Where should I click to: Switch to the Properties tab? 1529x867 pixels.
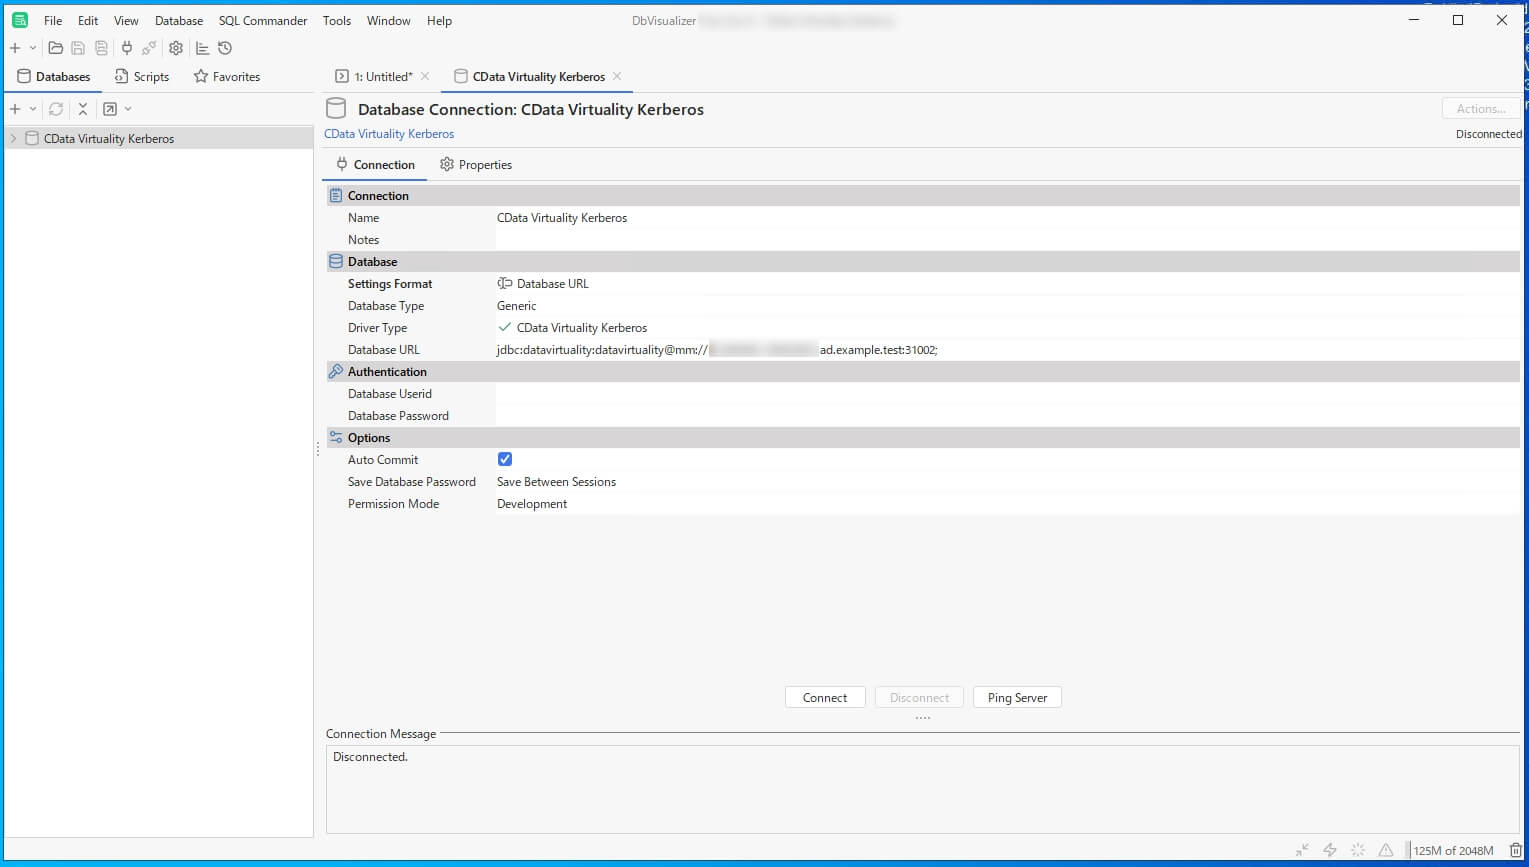point(476,165)
